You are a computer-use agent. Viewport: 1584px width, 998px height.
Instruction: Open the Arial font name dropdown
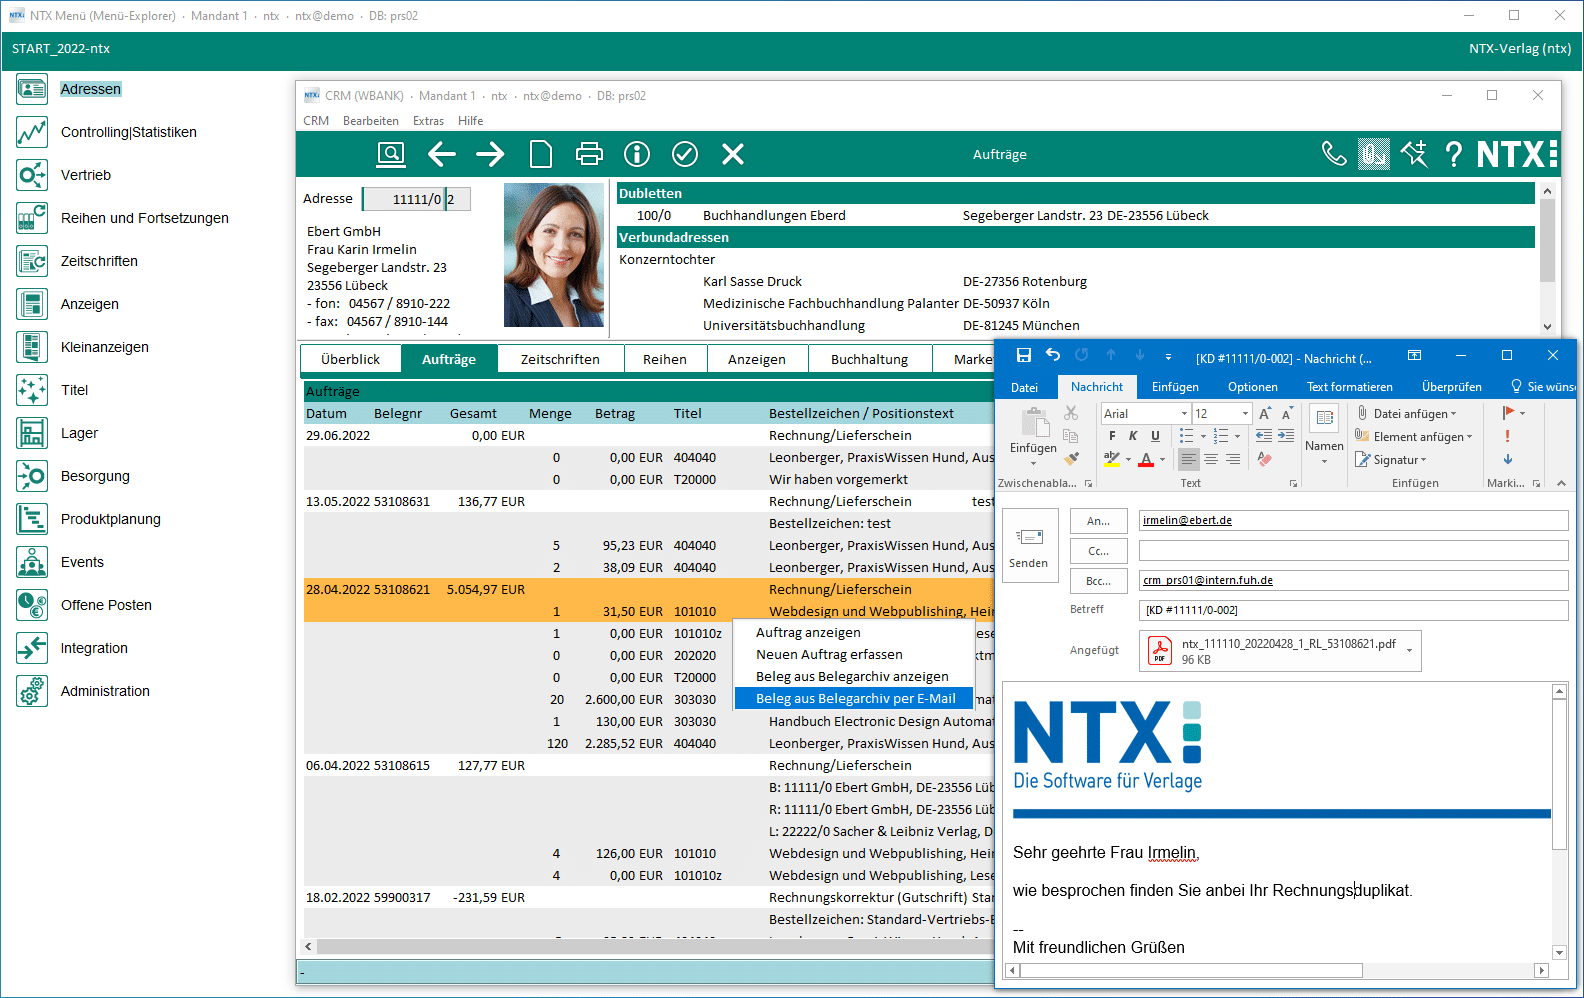point(1185,414)
